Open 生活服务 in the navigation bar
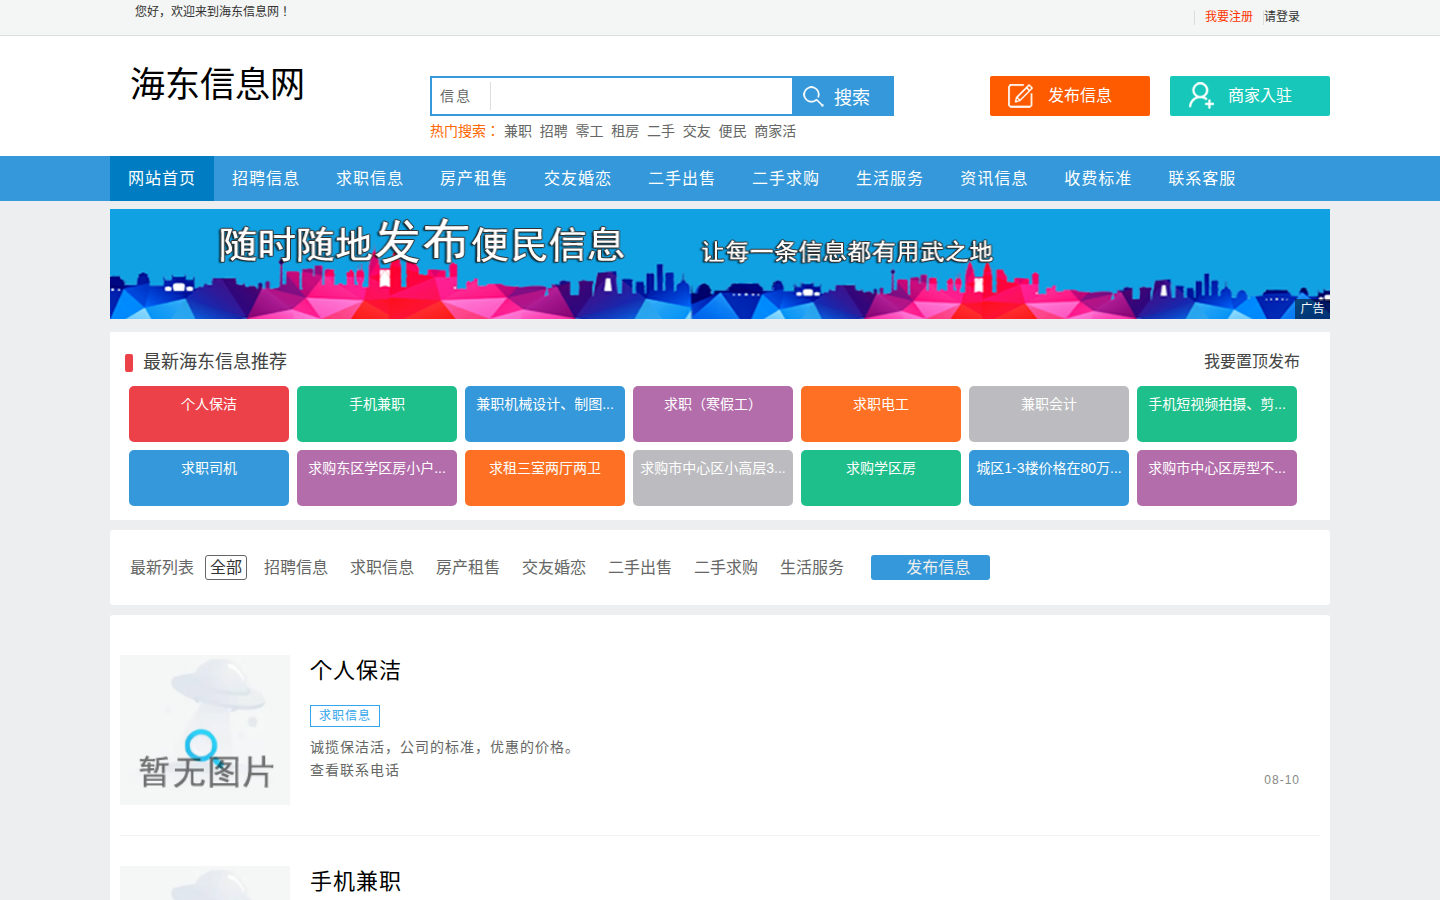Viewport: 1440px width, 900px height. coord(890,178)
